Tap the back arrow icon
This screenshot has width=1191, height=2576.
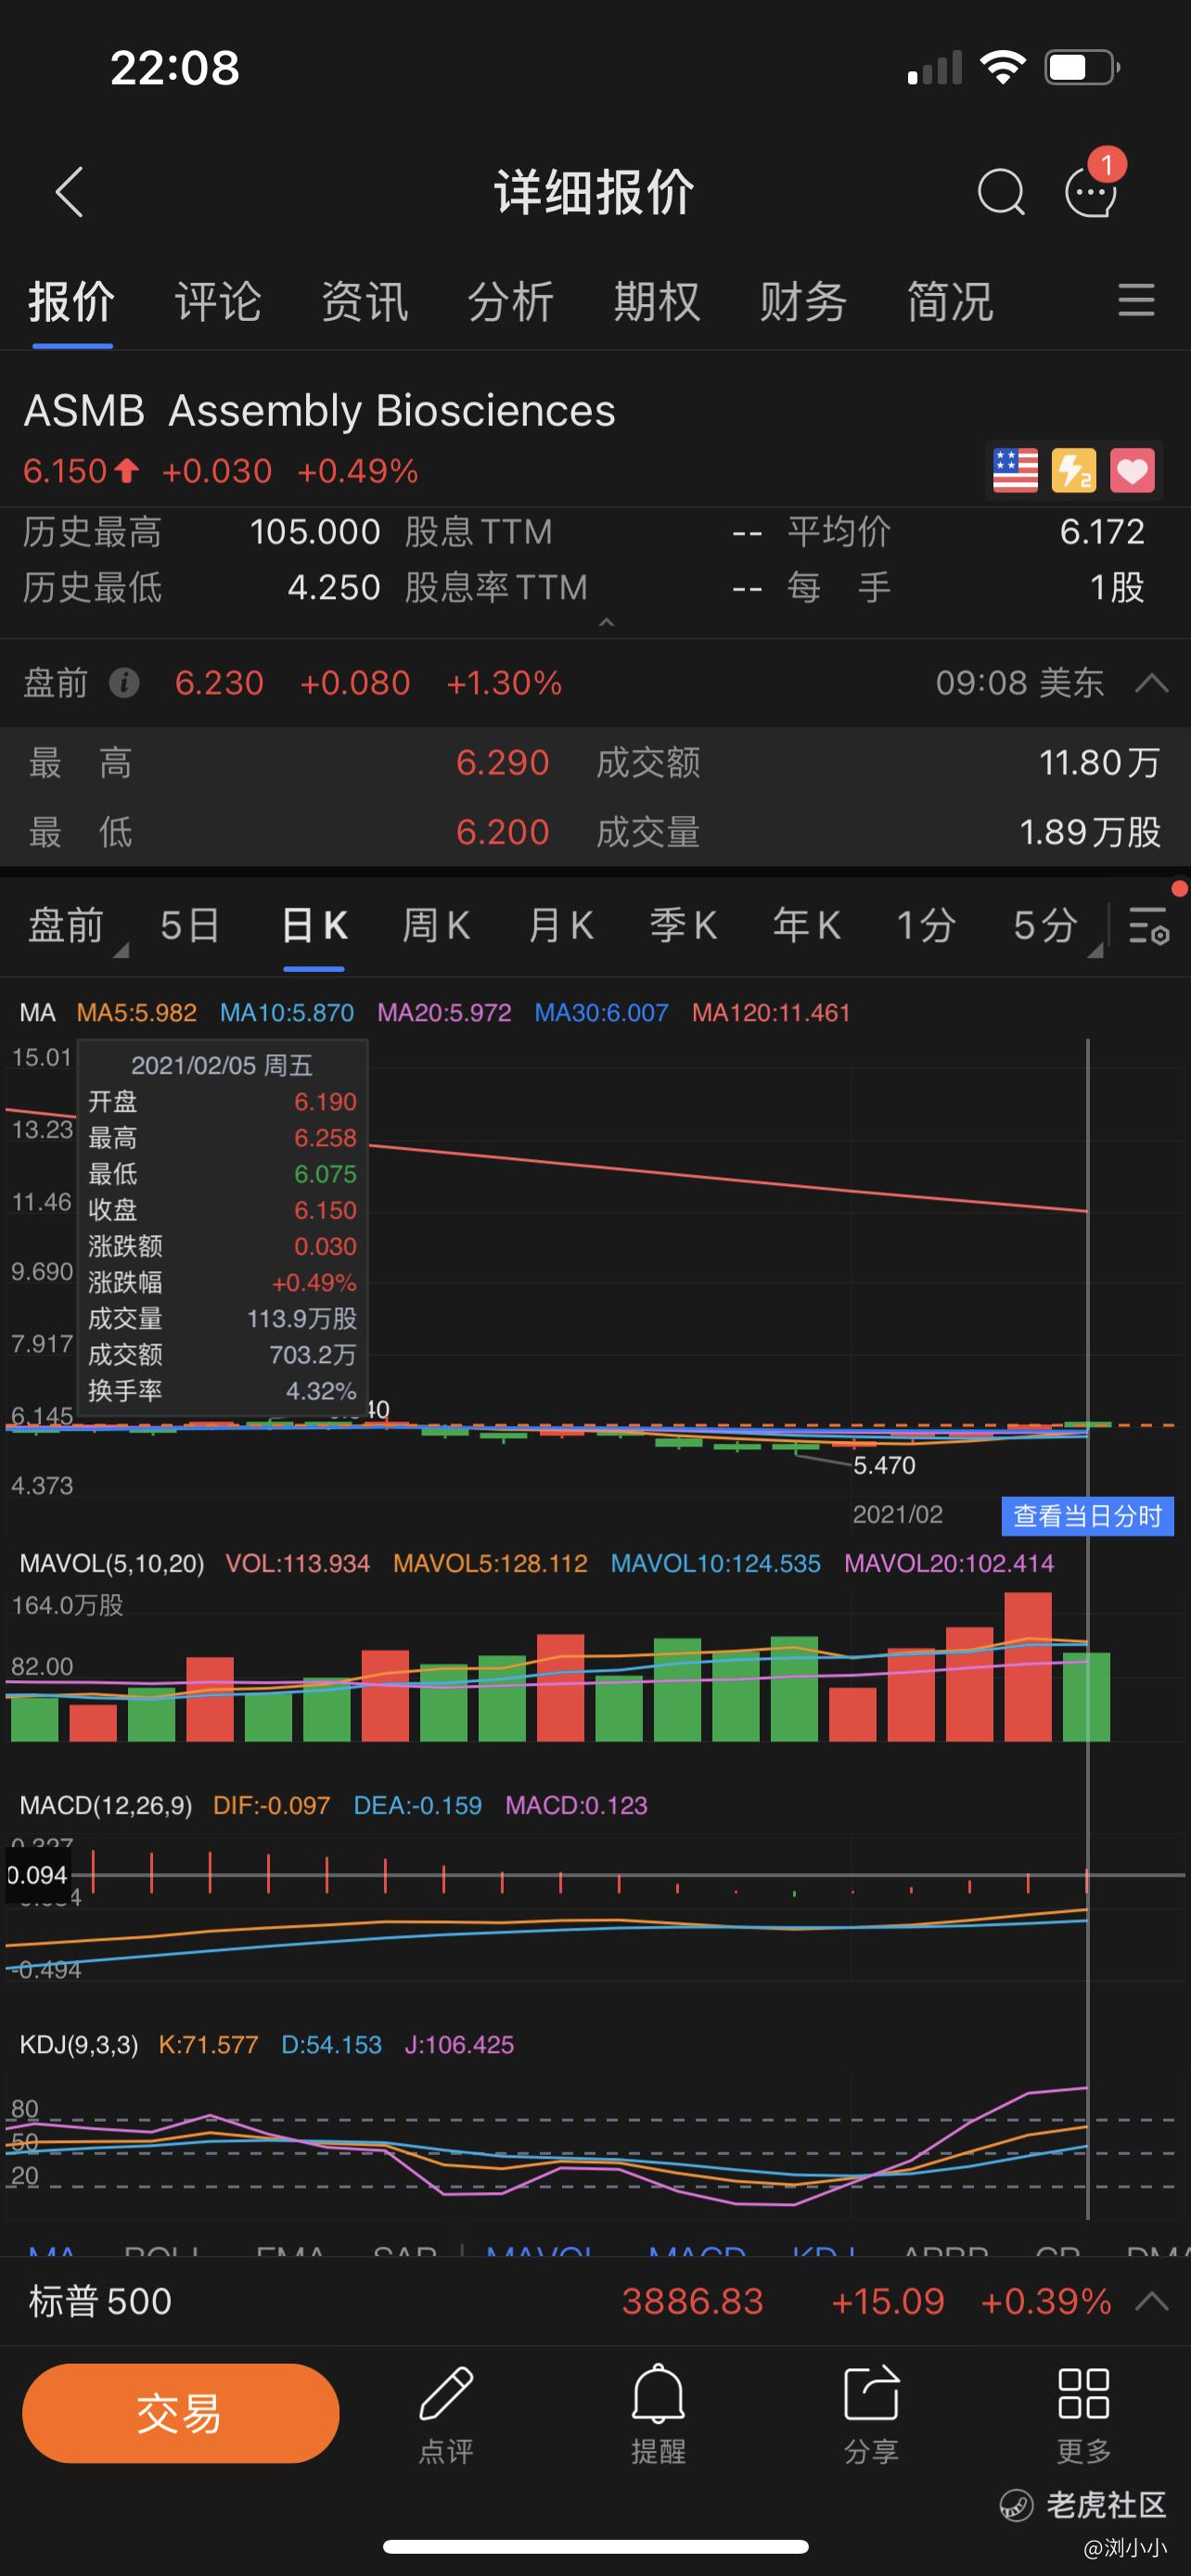(x=68, y=191)
